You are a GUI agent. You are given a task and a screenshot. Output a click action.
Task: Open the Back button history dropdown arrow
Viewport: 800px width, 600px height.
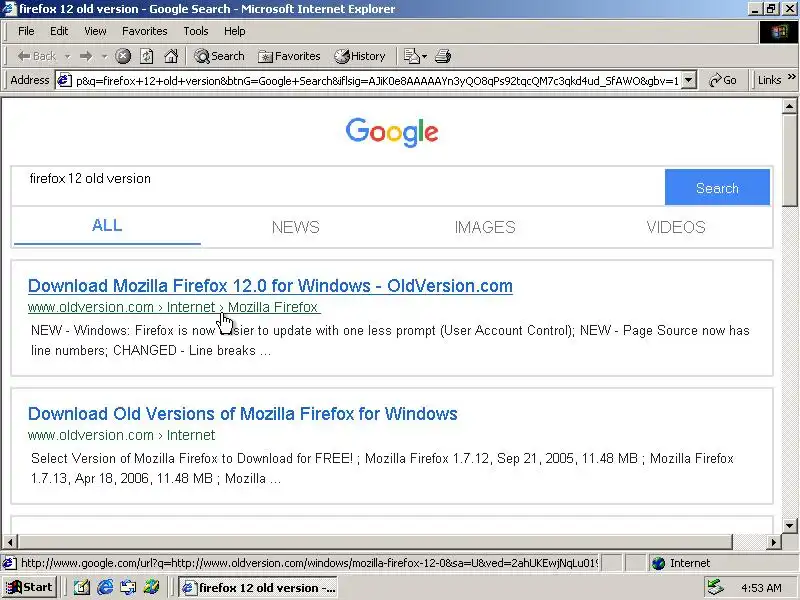pyautogui.click(x=67, y=56)
